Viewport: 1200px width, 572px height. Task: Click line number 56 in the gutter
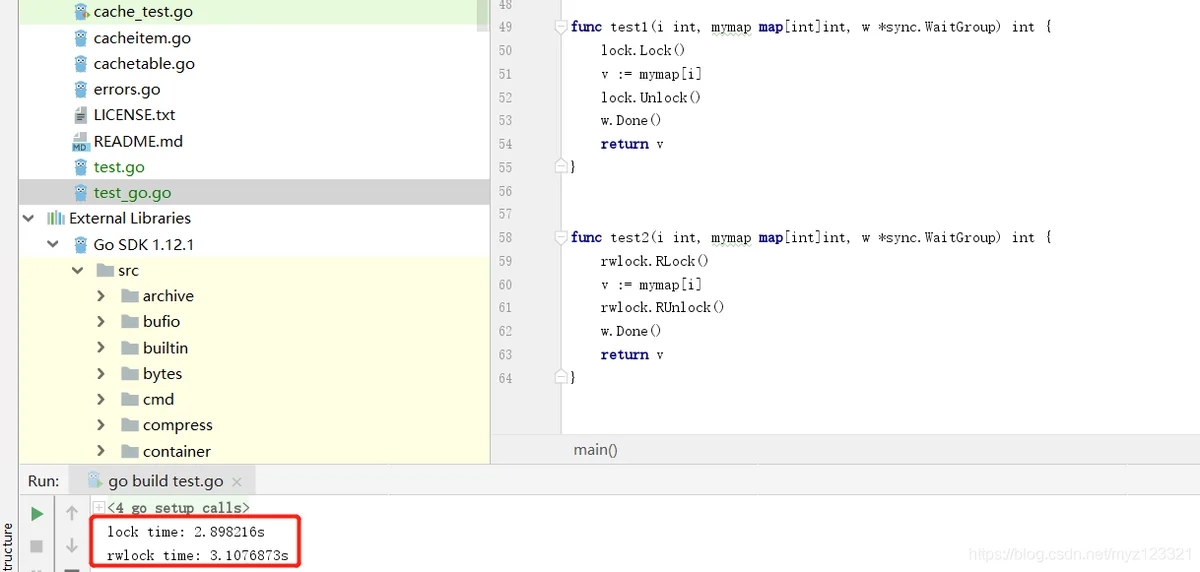504,191
